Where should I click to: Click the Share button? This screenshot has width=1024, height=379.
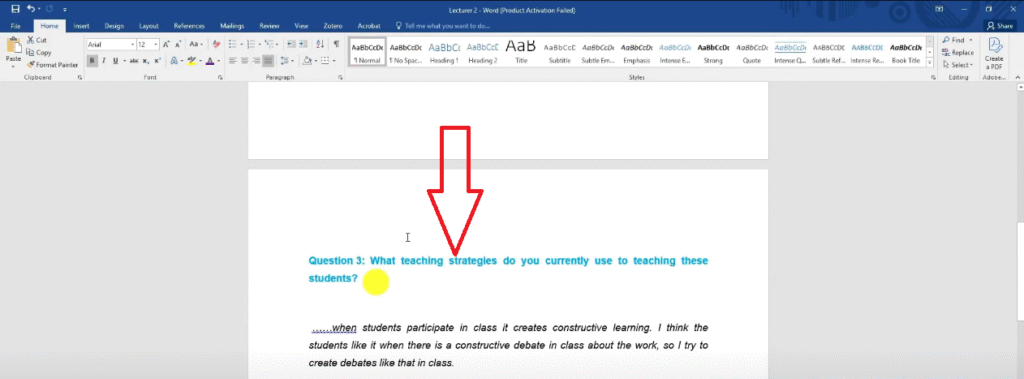pos(1000,26)
